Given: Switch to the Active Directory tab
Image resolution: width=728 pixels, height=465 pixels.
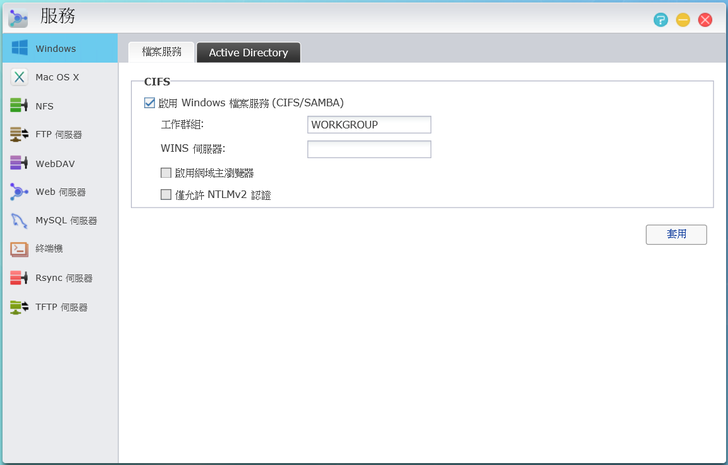Looking at the screenshot, I should click(x=248, y=52).
